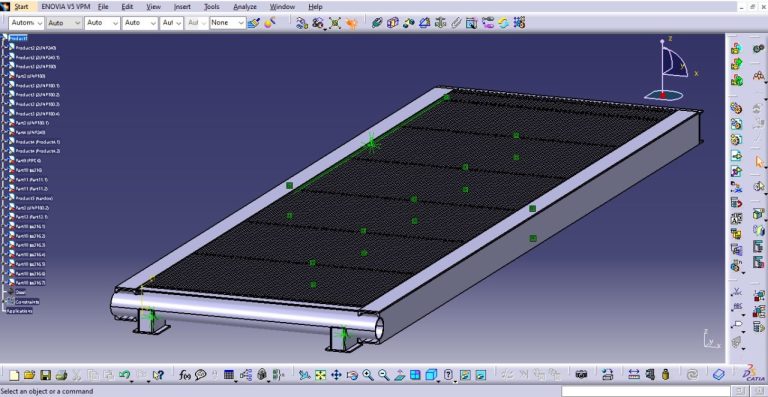Image resolution: width=768 pixels, height=397 pixels.
Task: Open the Insert menu
Action: pyautogui.click(x=182, y=7)
